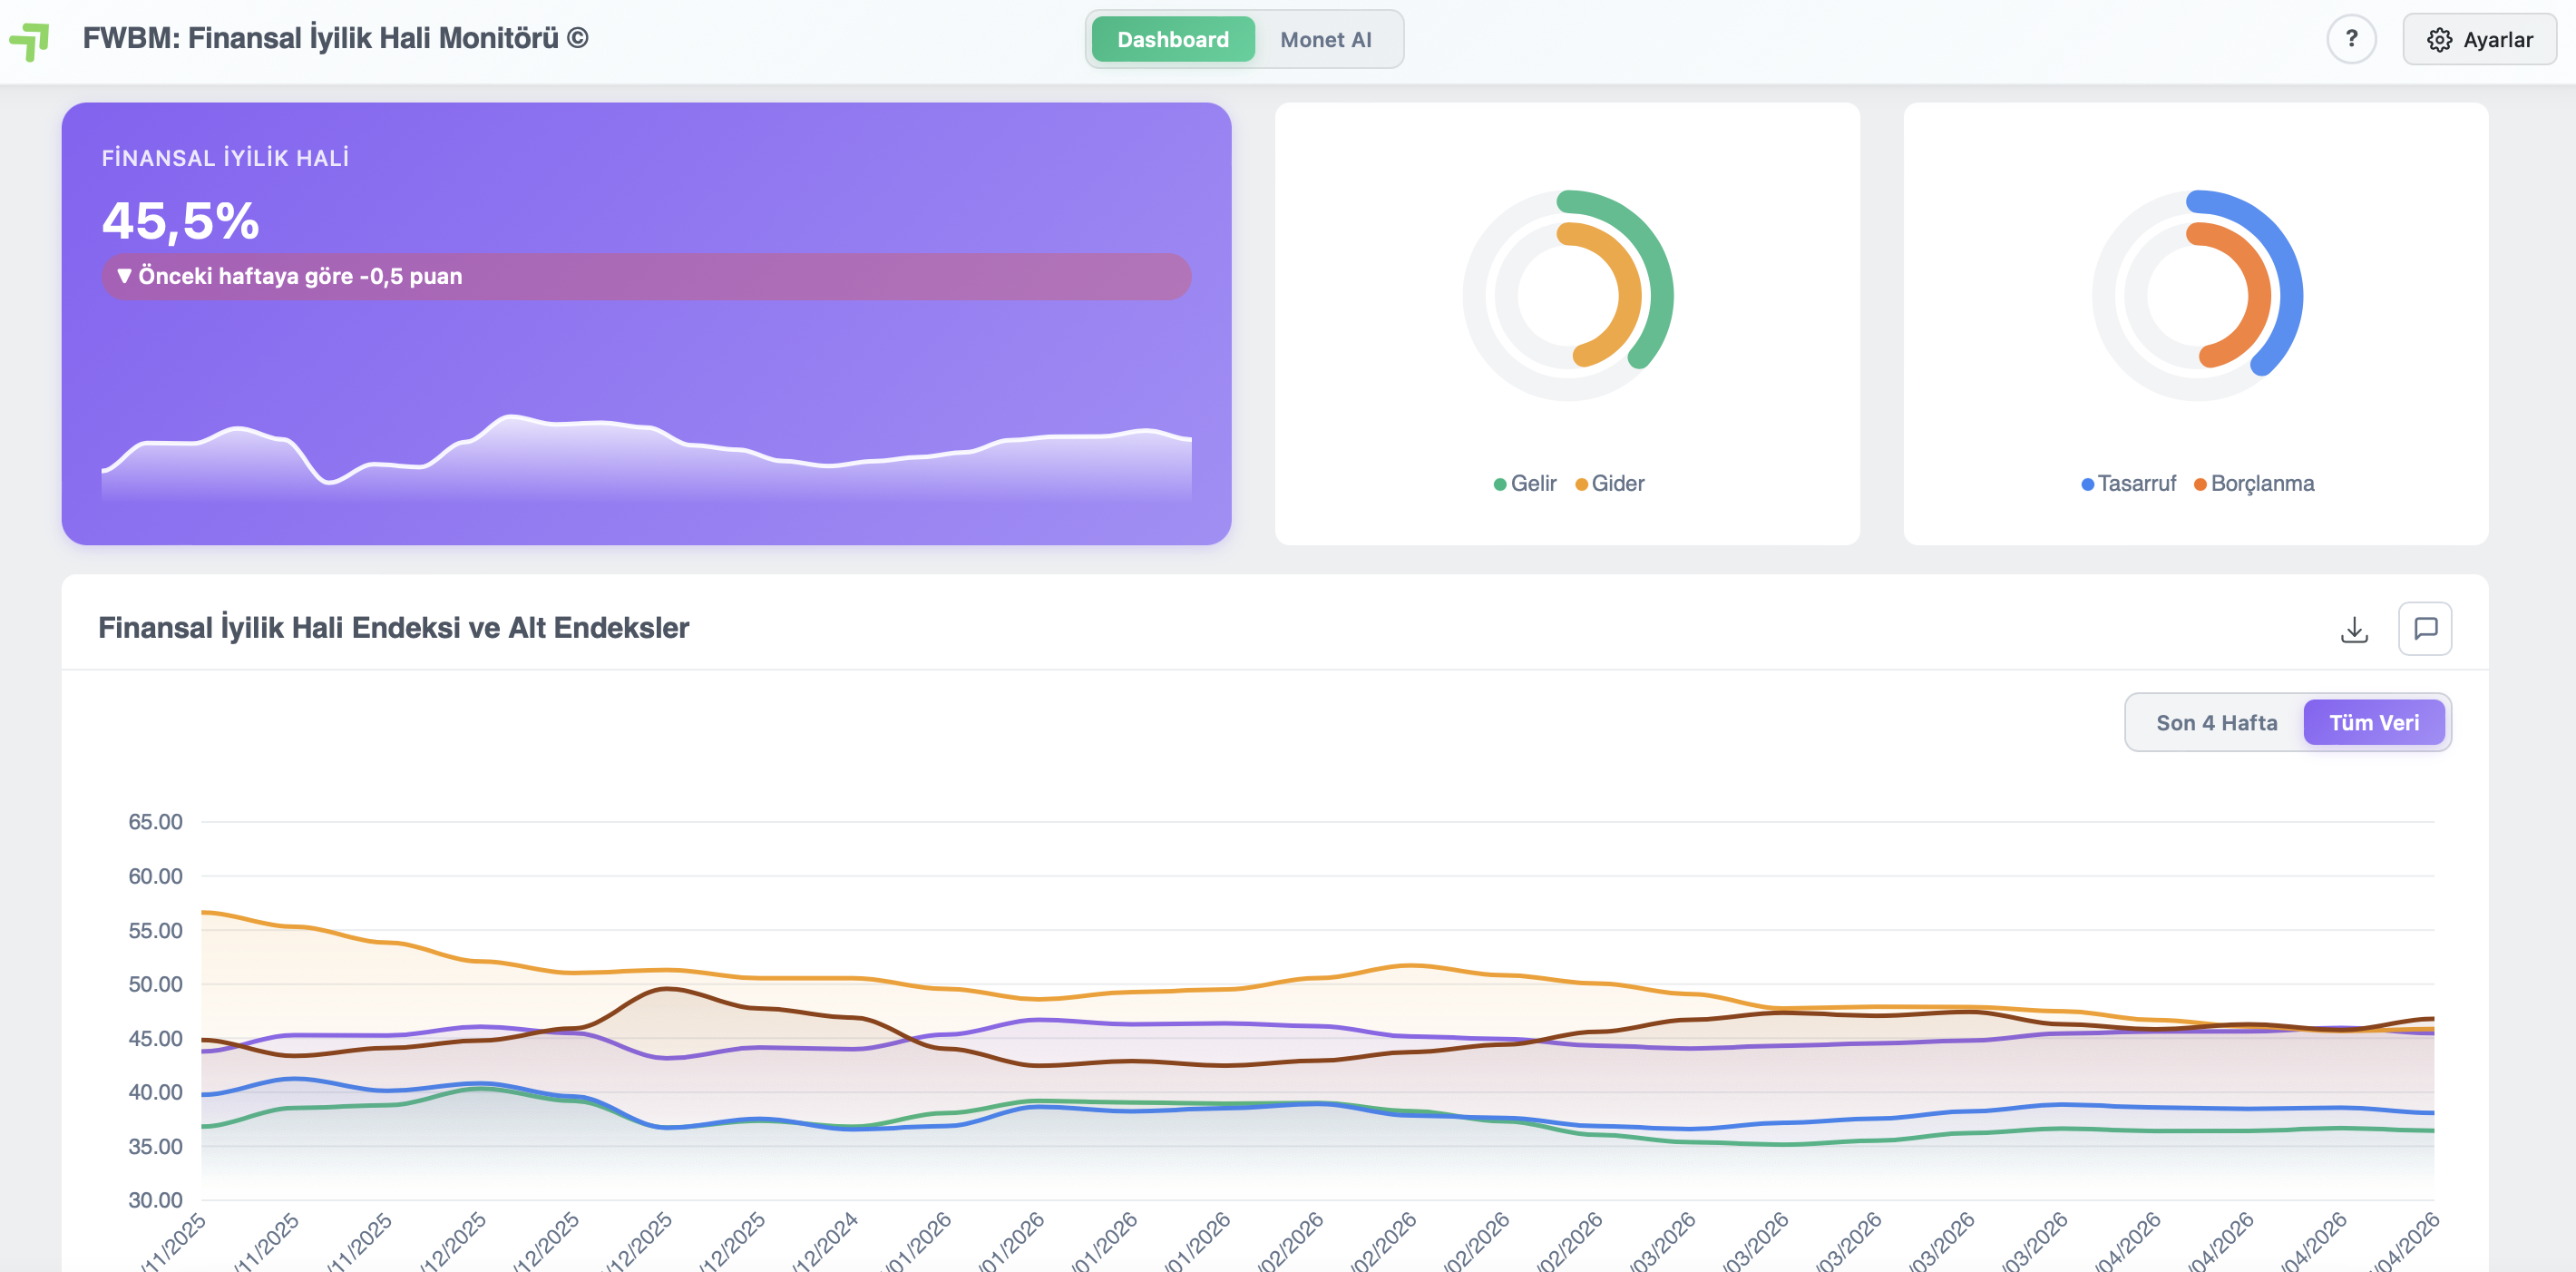This screenshot has height=1272, width=2576.
Task: Download the index chart data
Action: pyautogui.click(x=2354, y=629)
